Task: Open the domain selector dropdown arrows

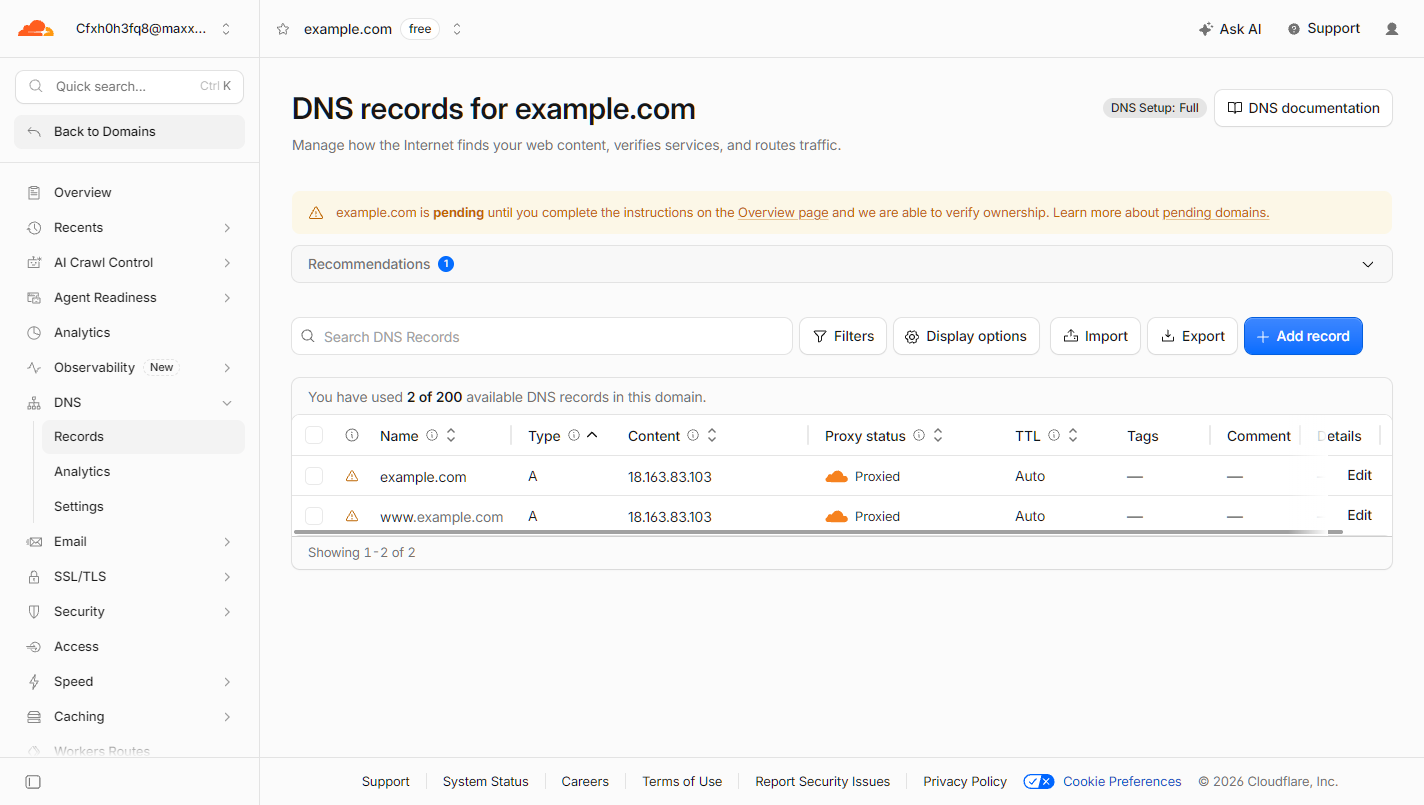Action: point(457,29)
